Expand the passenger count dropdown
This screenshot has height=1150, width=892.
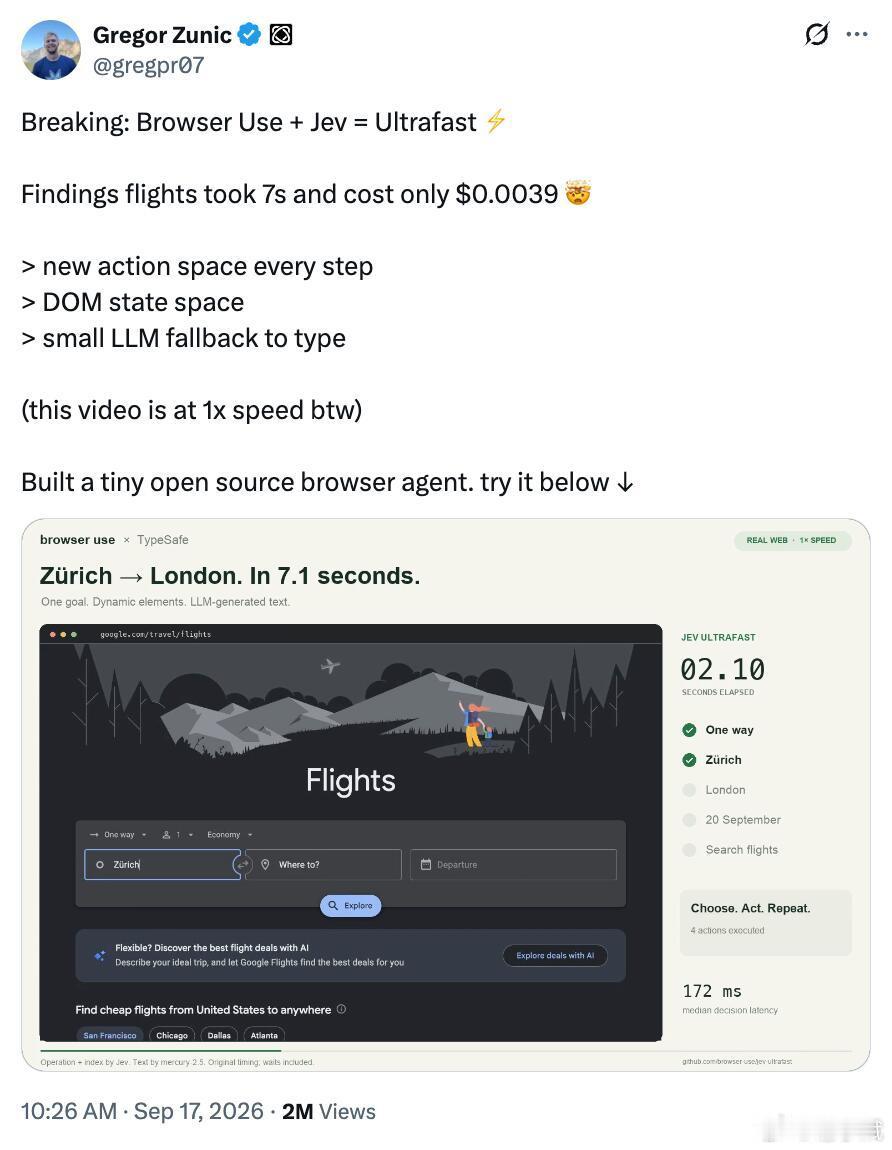click(x=178, y=835)
